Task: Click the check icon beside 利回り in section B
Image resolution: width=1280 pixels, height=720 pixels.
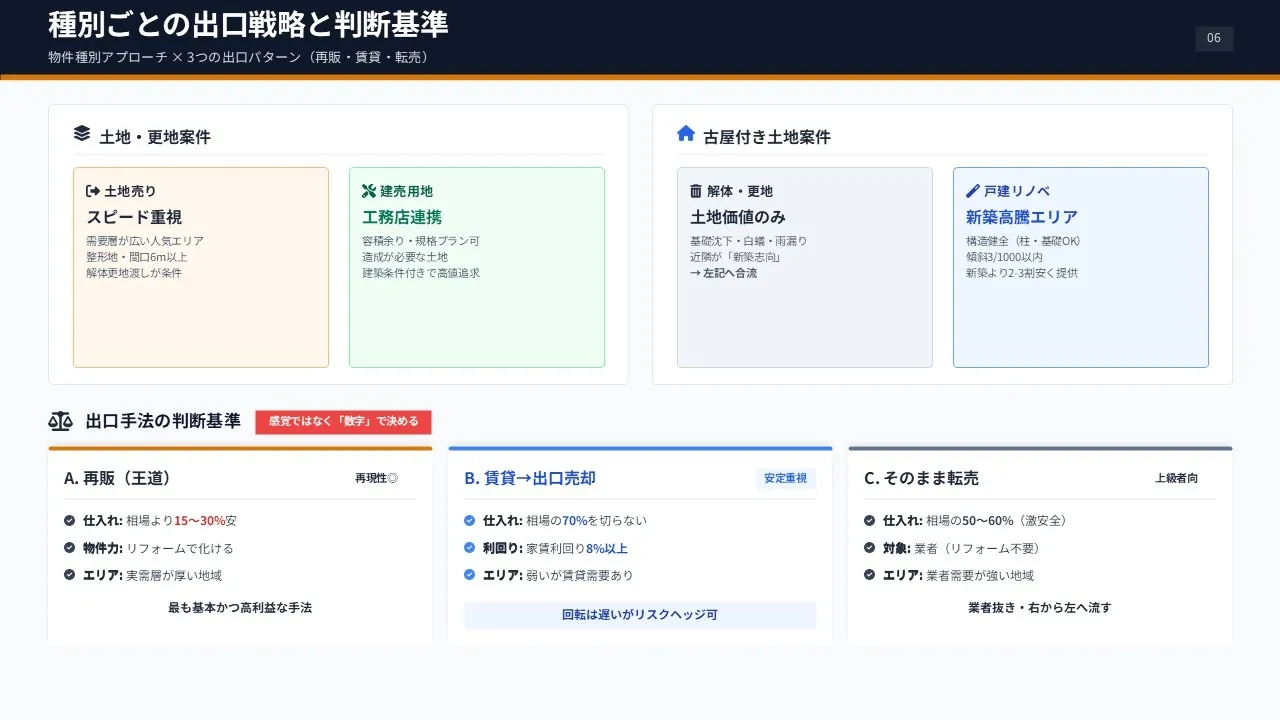Action: tap(470, 548)
